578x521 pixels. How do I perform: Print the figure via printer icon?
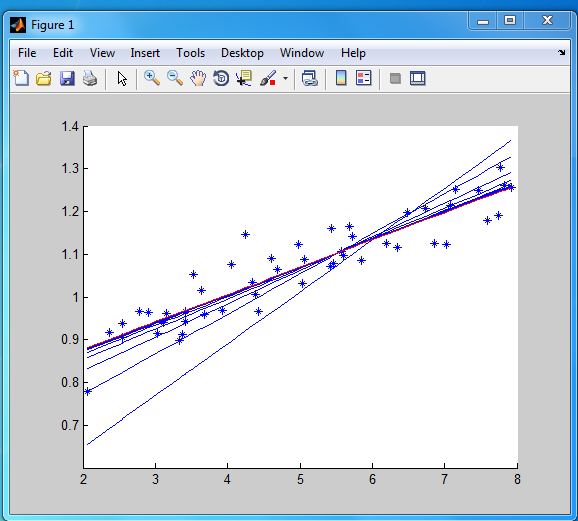tap(90, 79)
